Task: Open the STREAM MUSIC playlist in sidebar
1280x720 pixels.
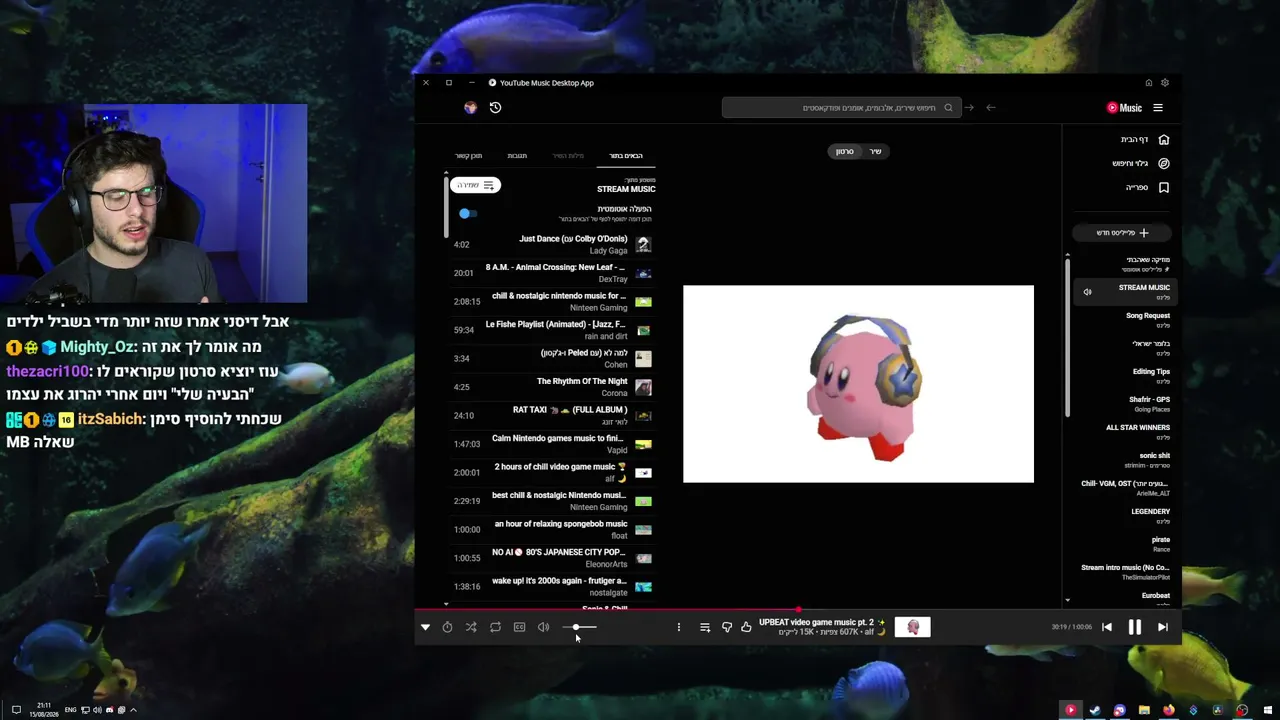Action: pyautogui.click(x=1127, y=292)
